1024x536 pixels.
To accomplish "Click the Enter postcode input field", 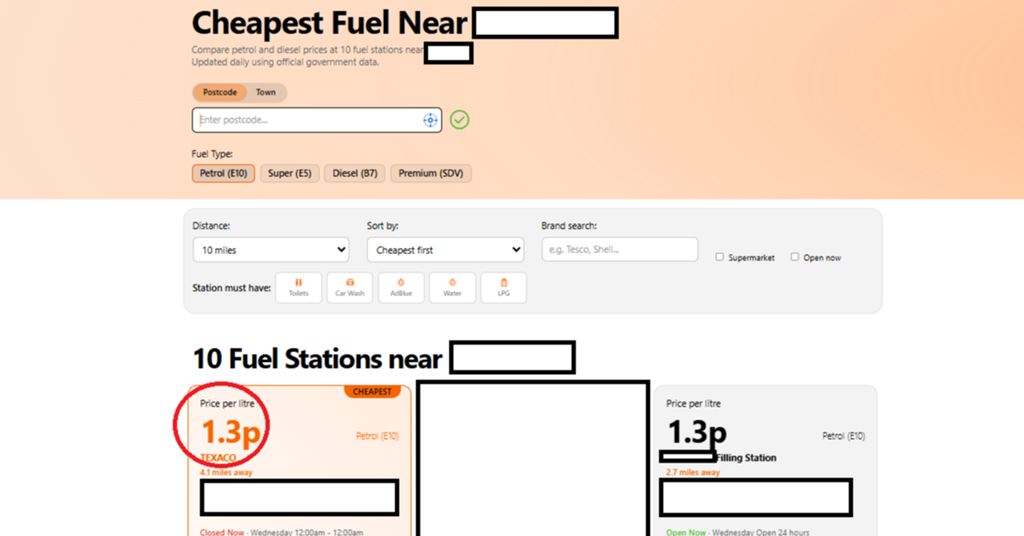I will click(317, 120).
